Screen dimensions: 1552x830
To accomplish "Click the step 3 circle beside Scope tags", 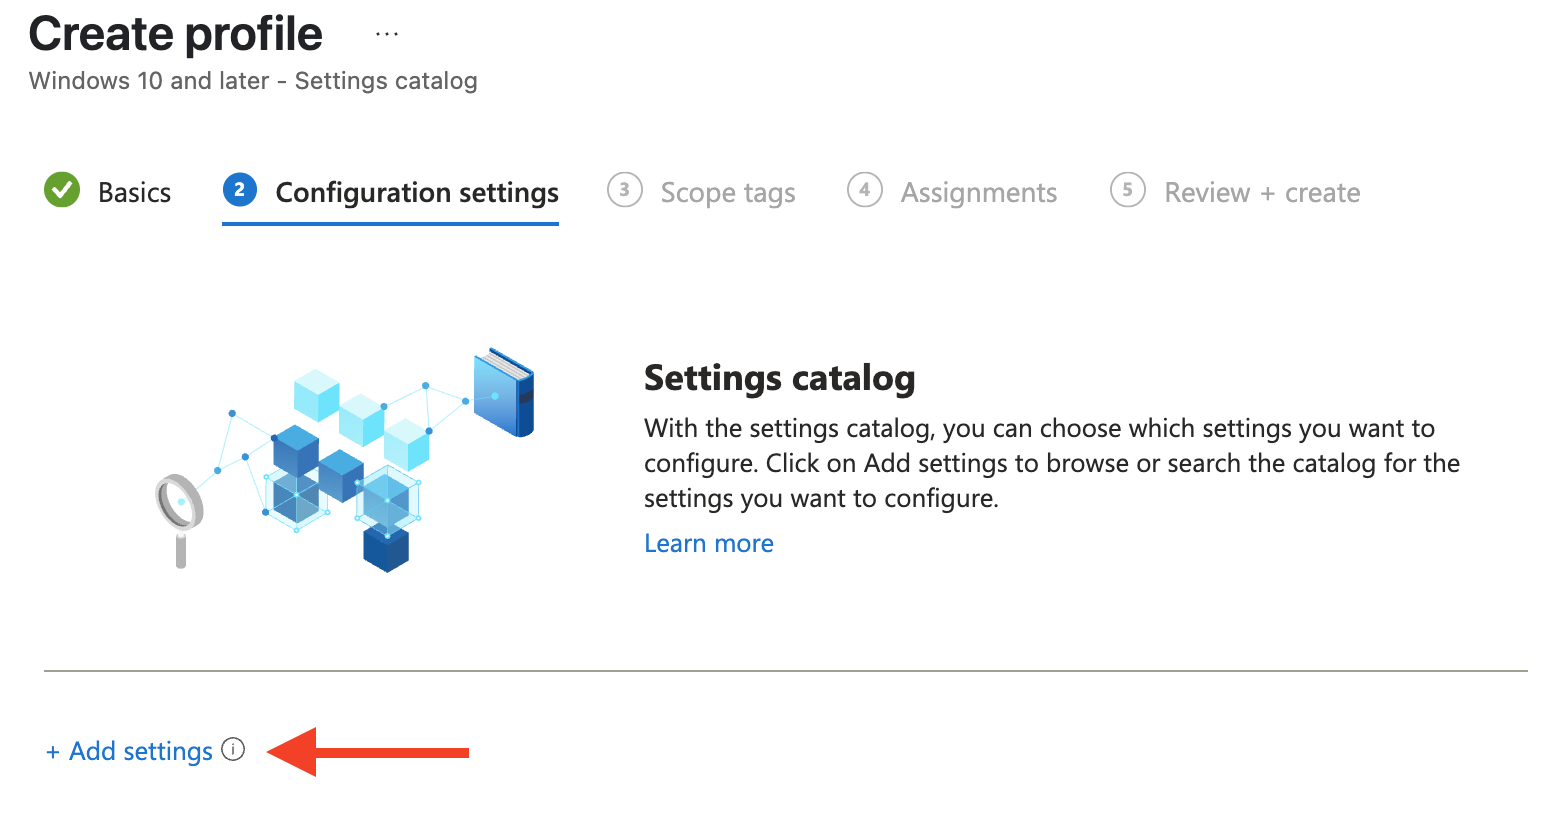I will (x=624, y=190).
